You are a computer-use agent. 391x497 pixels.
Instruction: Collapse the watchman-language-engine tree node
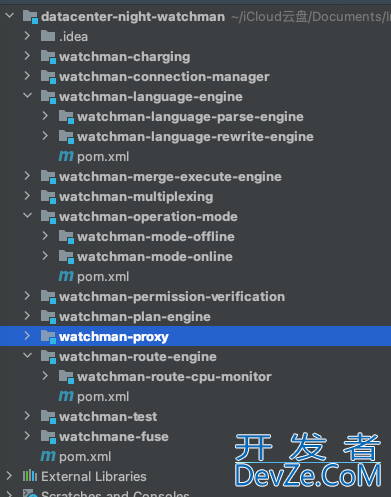pyautogui.click(x=28, y=96)
